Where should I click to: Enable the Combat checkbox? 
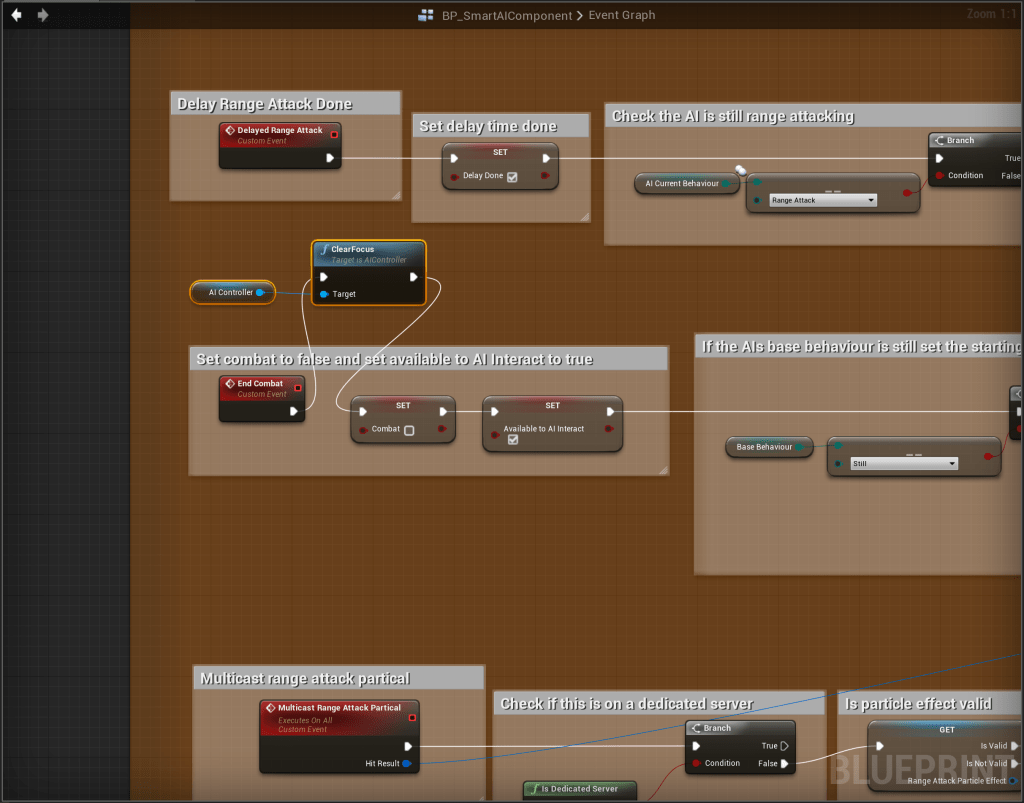(x=409, y=430)
